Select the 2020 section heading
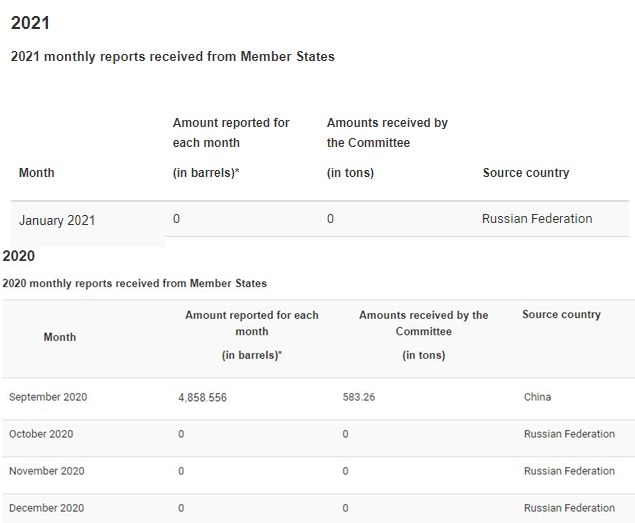The height and width of the screenshot is (523, 635). tap(19, 256)
